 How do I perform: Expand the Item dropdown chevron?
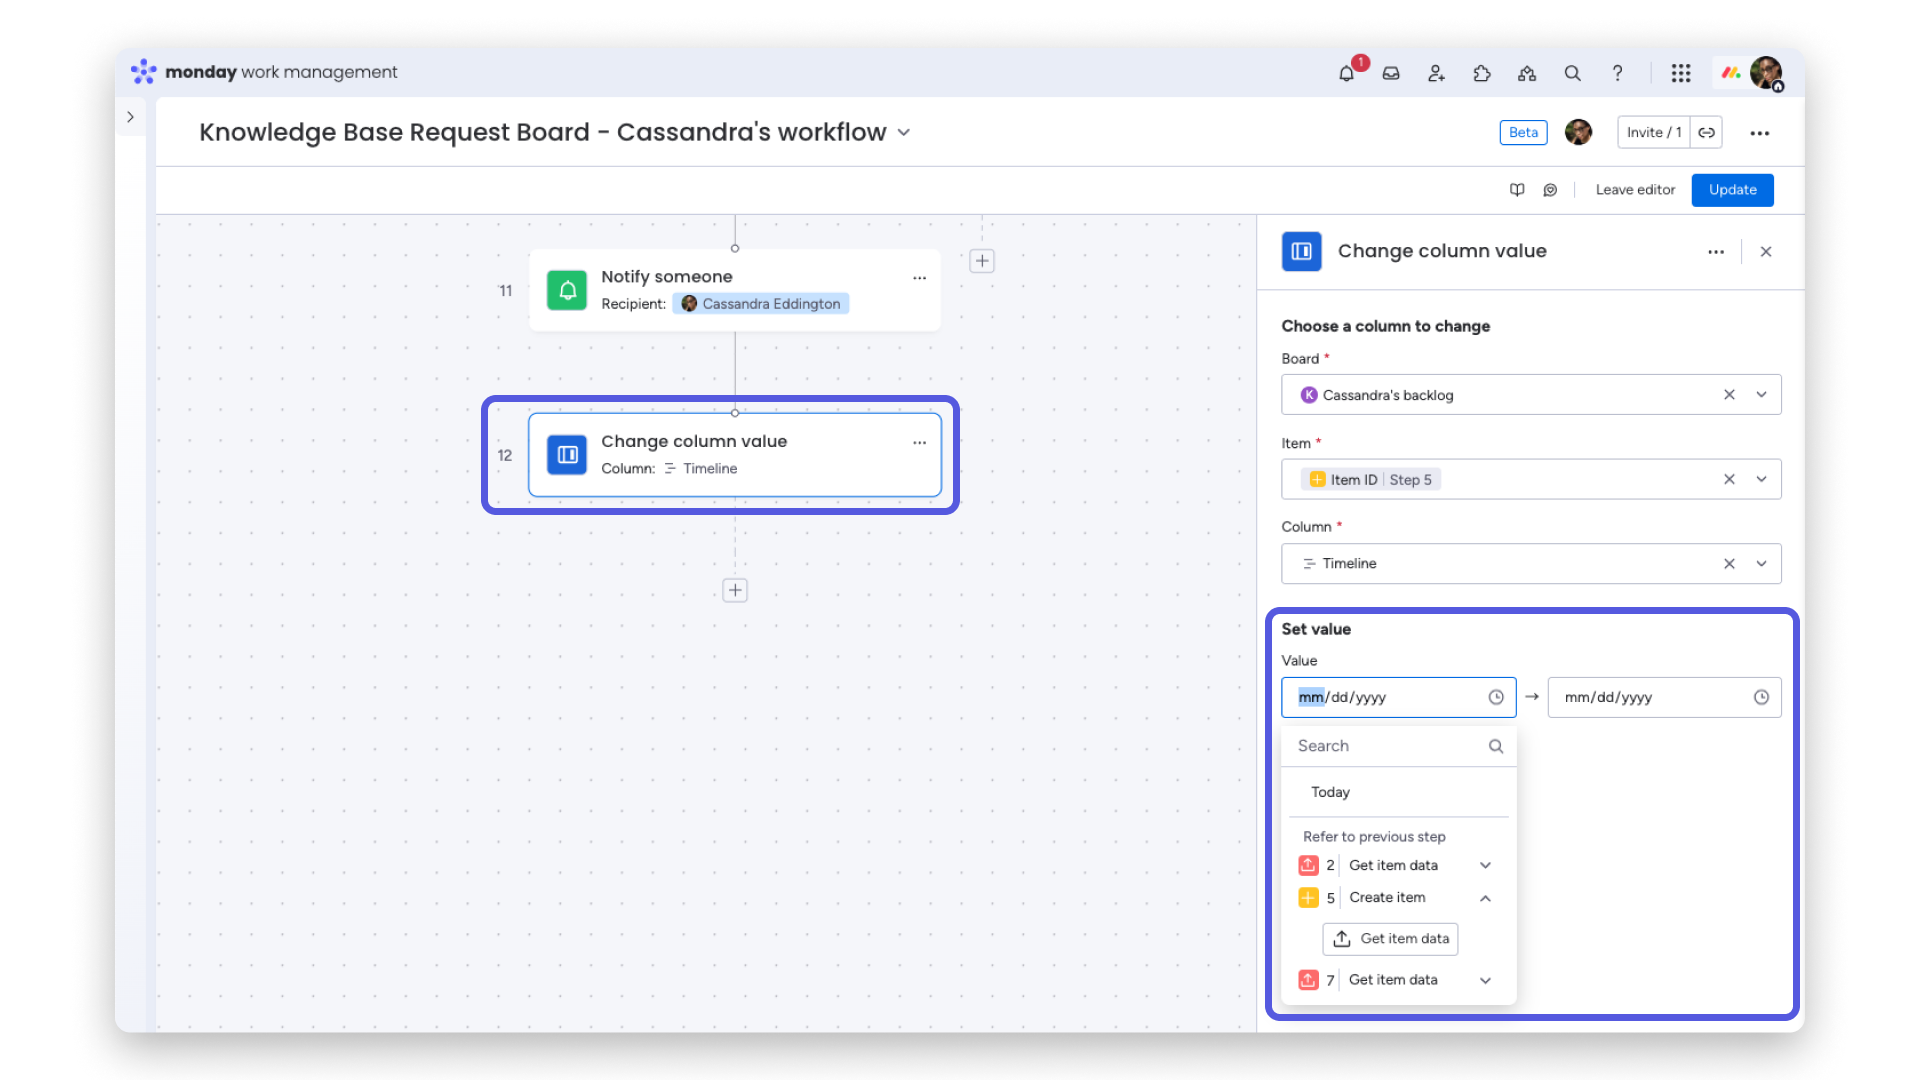1762,480
